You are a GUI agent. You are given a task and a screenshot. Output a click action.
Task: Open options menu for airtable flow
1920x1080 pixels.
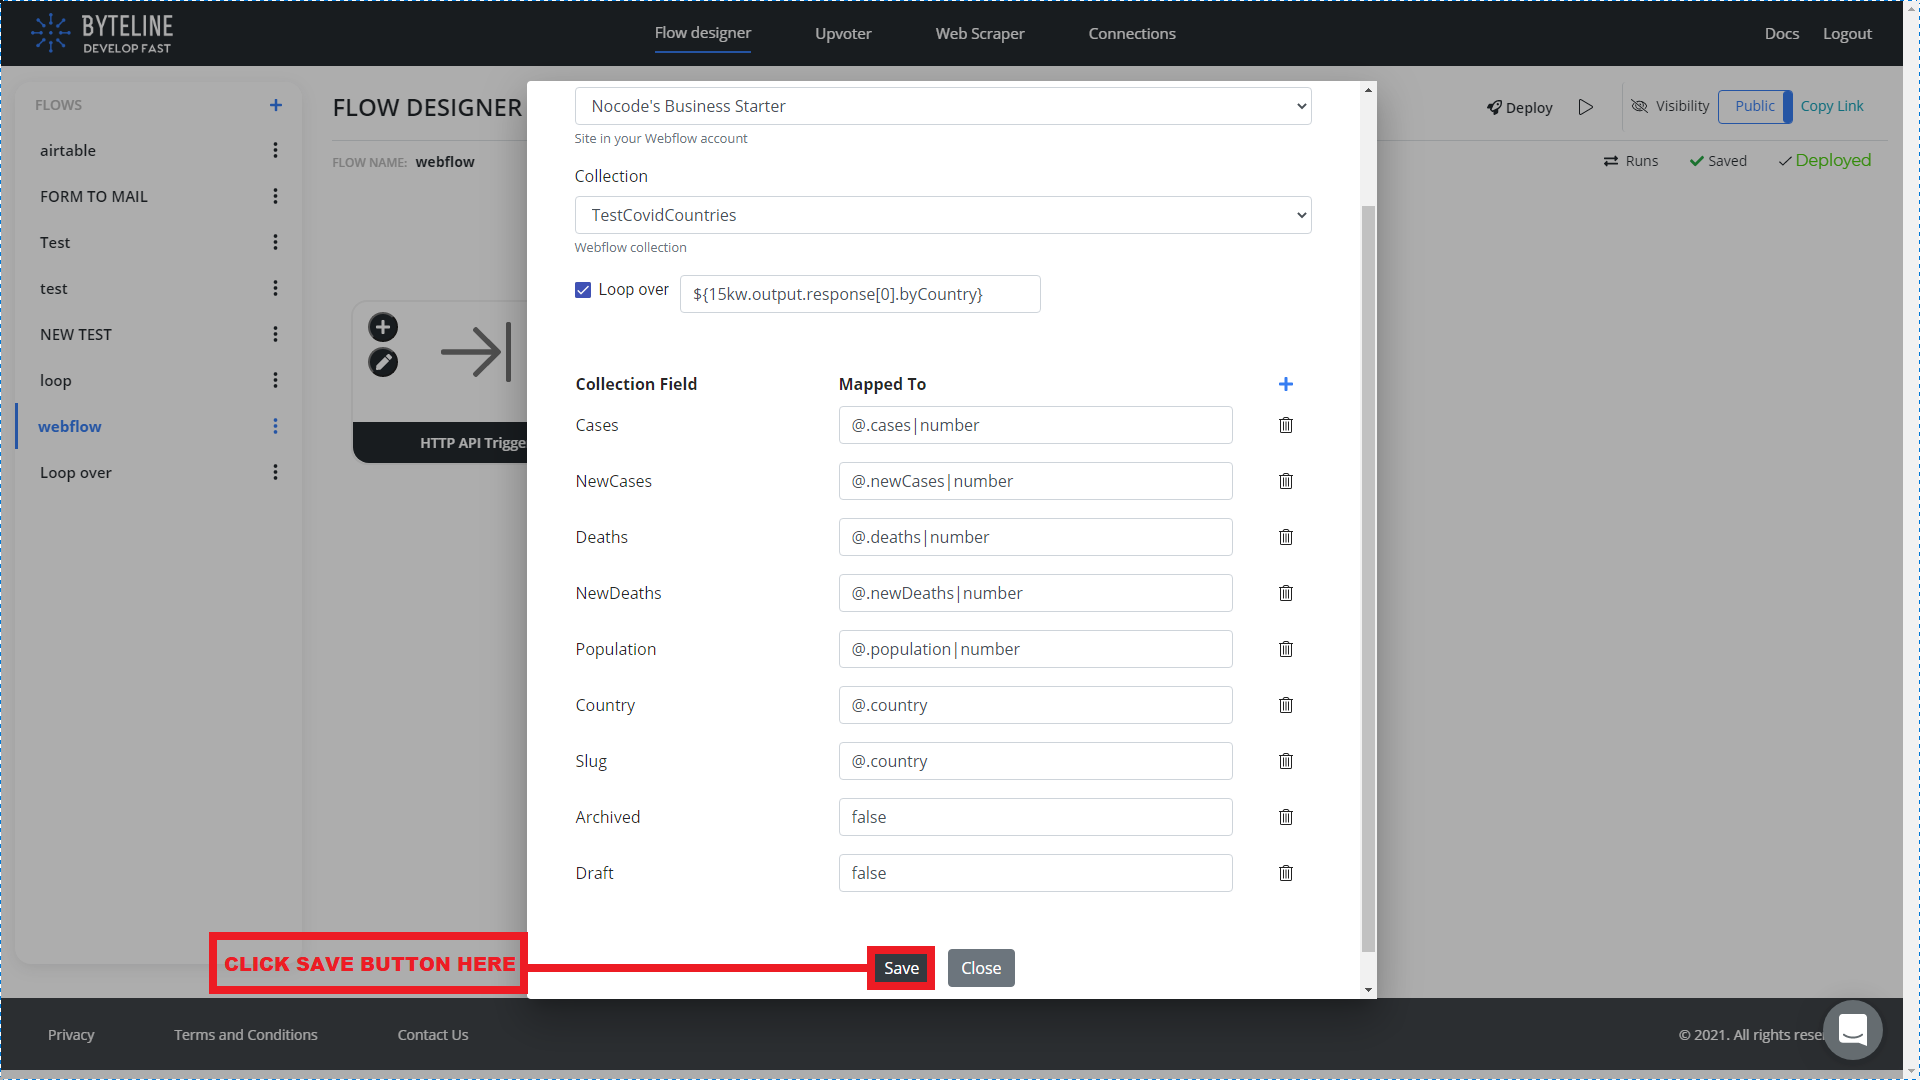(275, 150)
